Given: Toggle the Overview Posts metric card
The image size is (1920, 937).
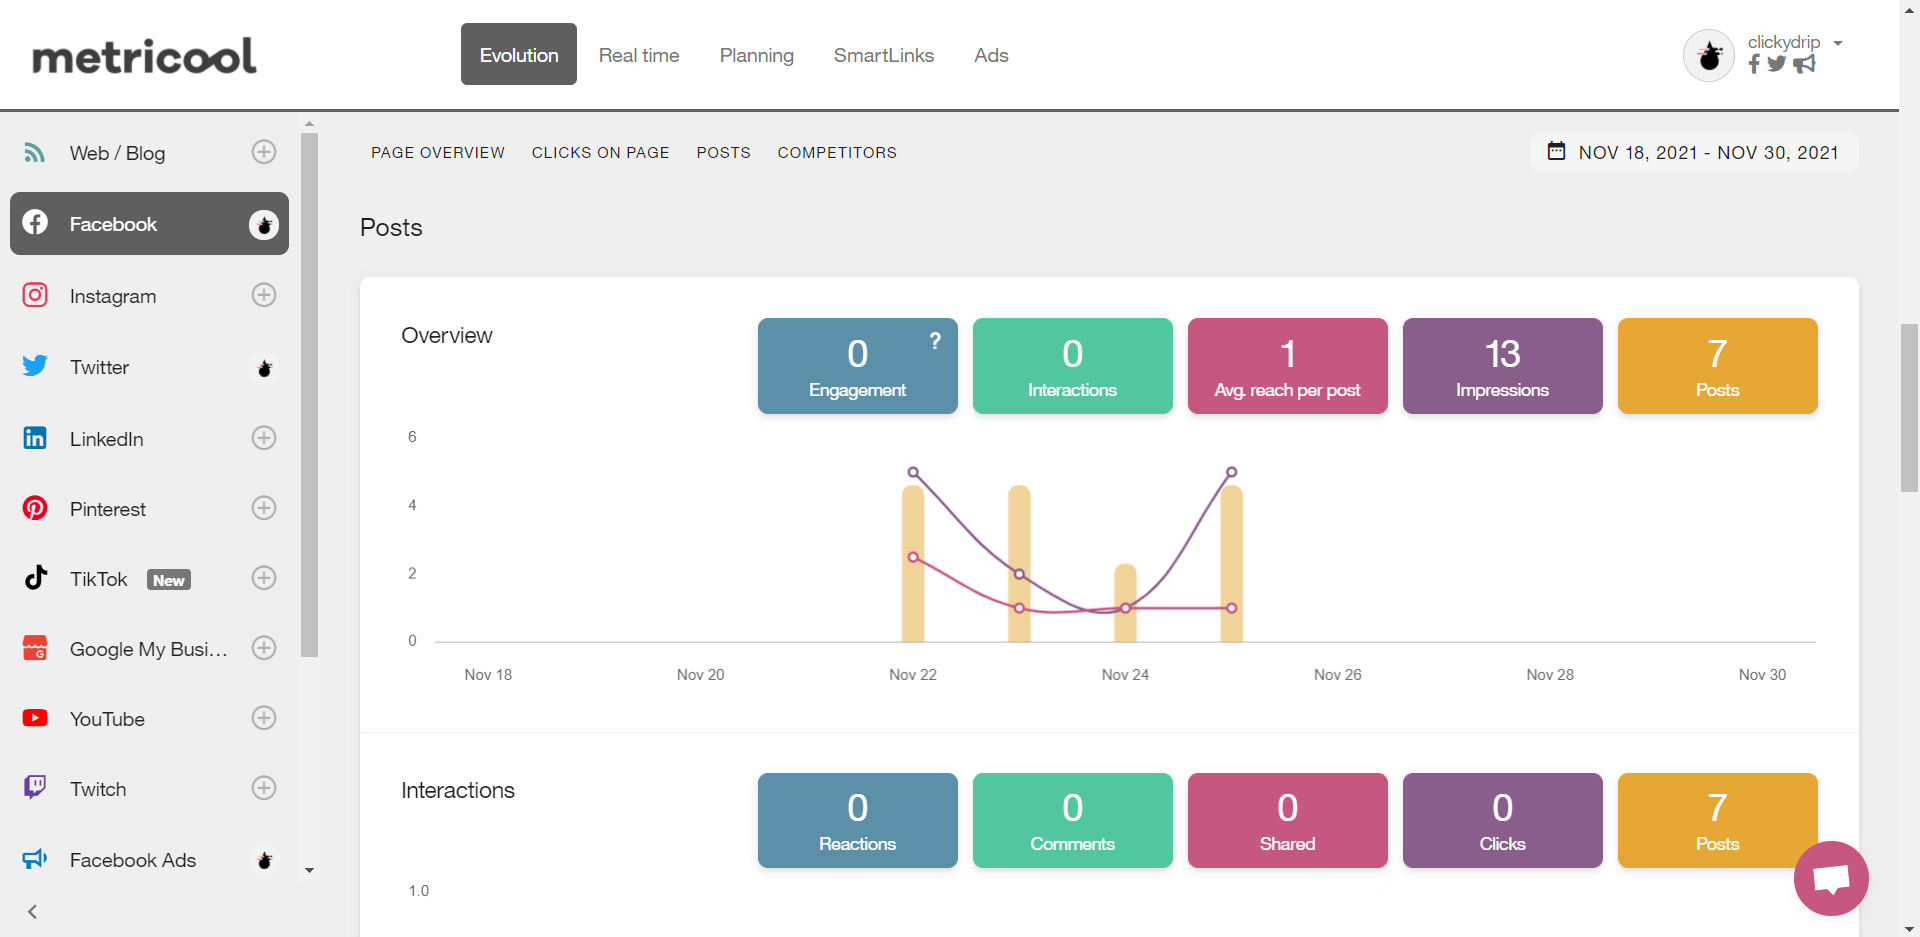Looking at the screenshot, I should point(1717,366).
